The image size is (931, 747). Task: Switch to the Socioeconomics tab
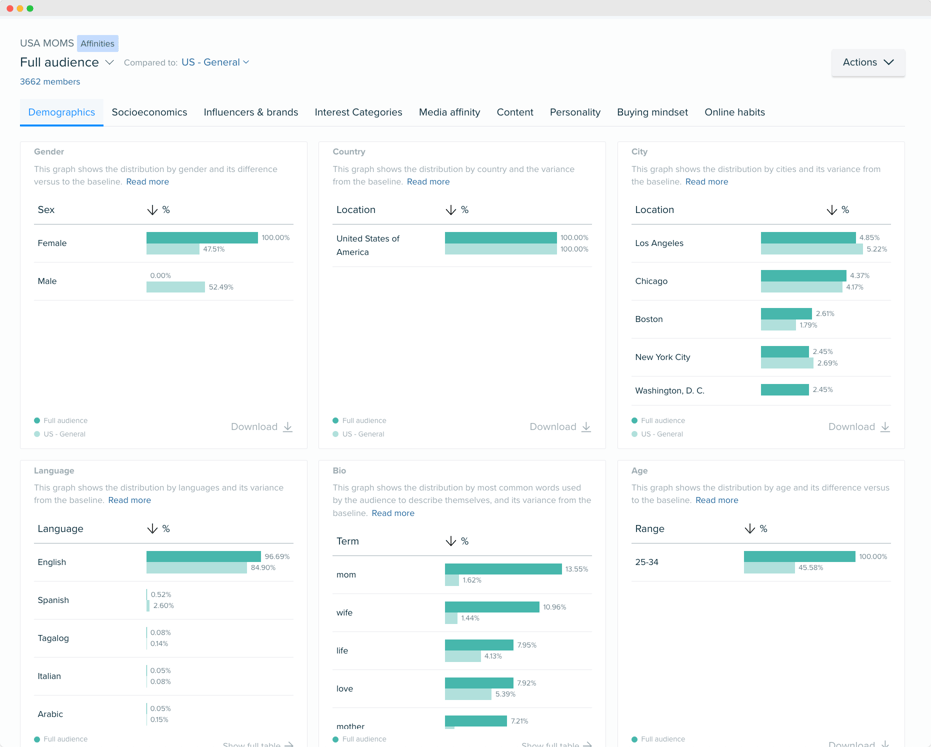[x=149, y=112]
